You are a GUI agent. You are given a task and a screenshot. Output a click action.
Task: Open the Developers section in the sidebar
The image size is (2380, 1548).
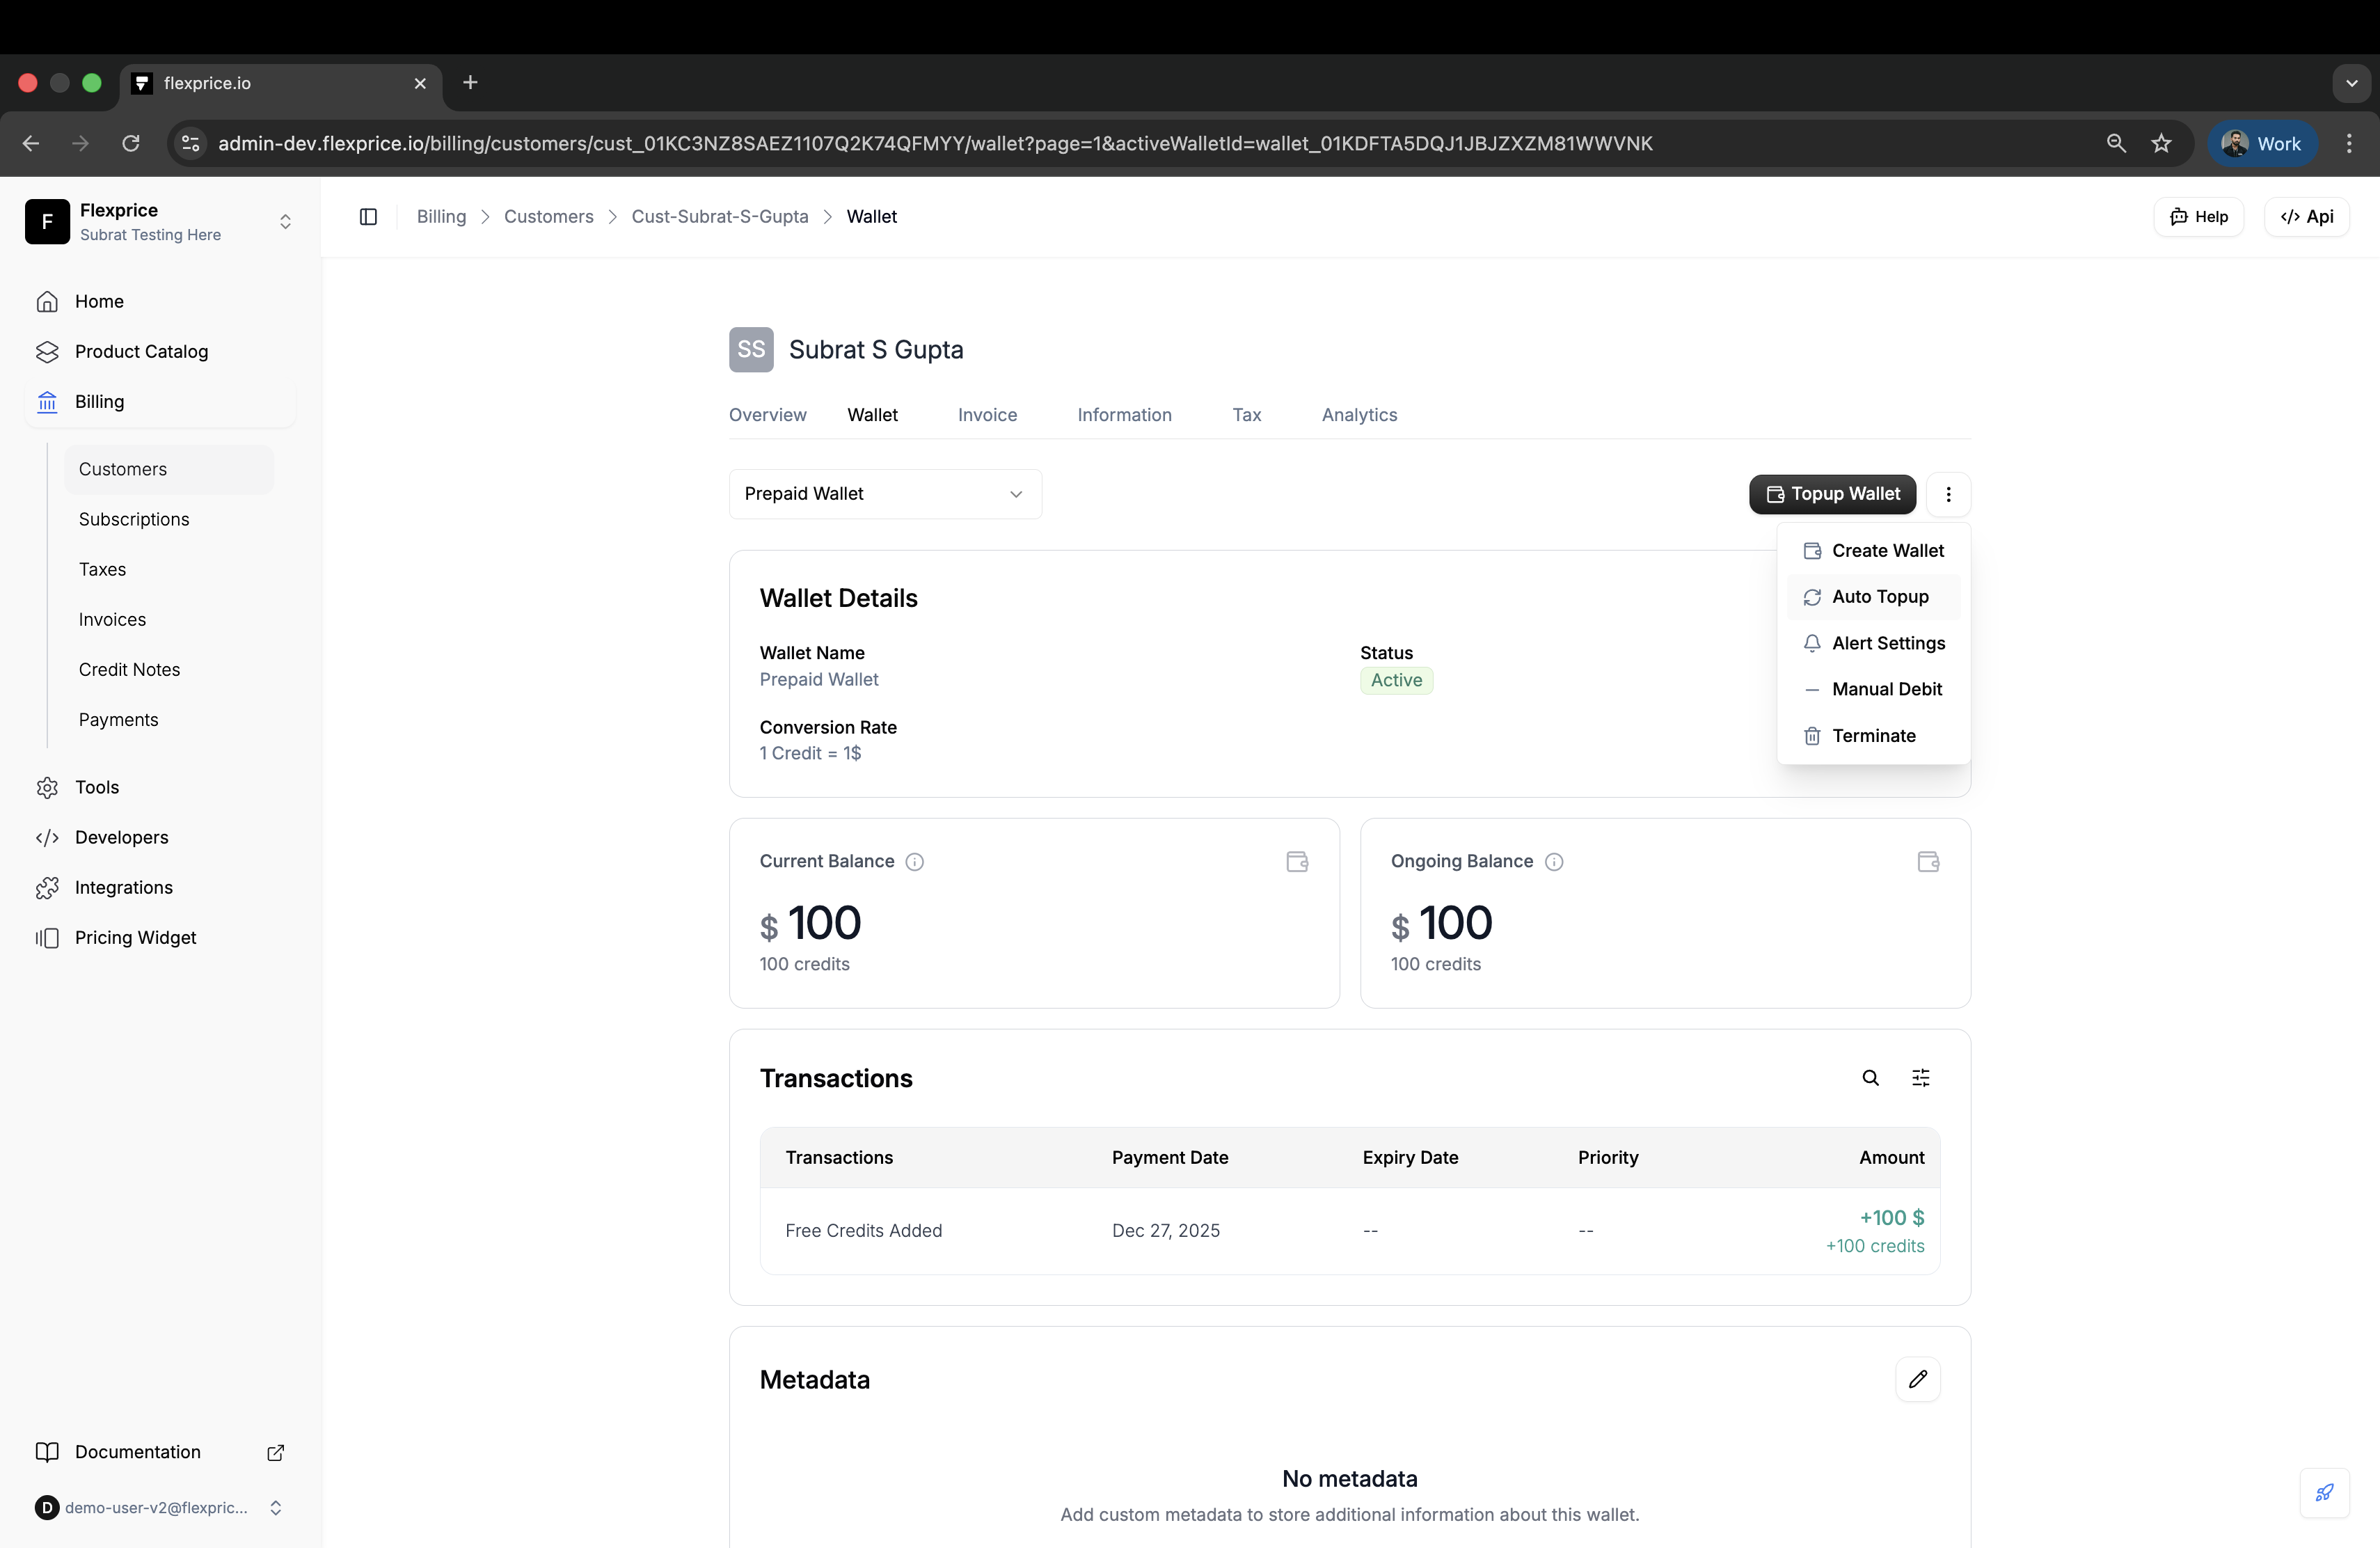pos(121,837)
